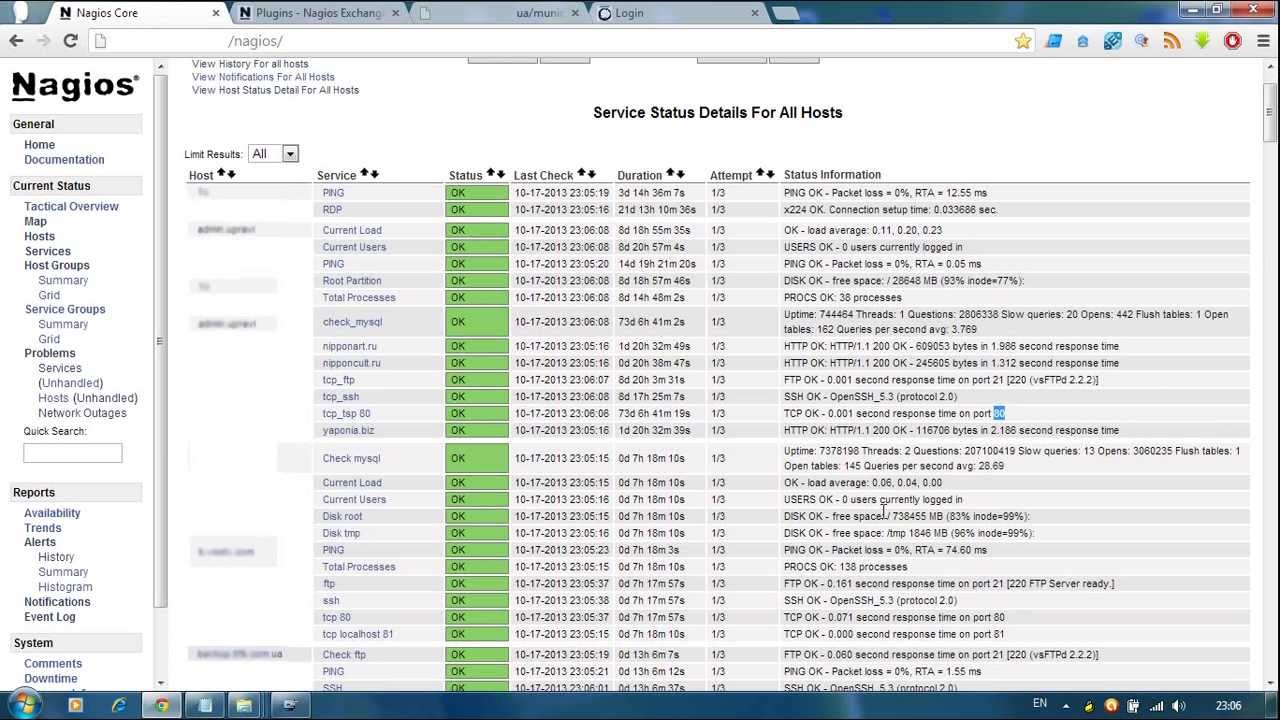Open Chrome taskbar icon
The width and height of the screenshot is (1280, 720).
coord(161,706)
